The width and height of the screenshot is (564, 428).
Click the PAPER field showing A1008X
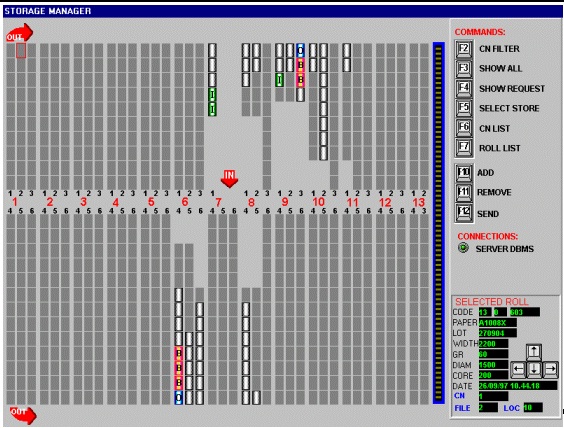click(x=497, y=323)
